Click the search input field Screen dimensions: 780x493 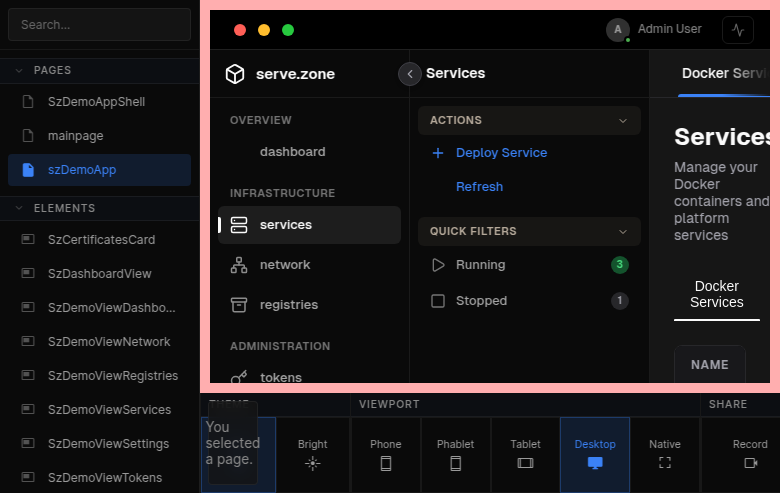(99, 24)
